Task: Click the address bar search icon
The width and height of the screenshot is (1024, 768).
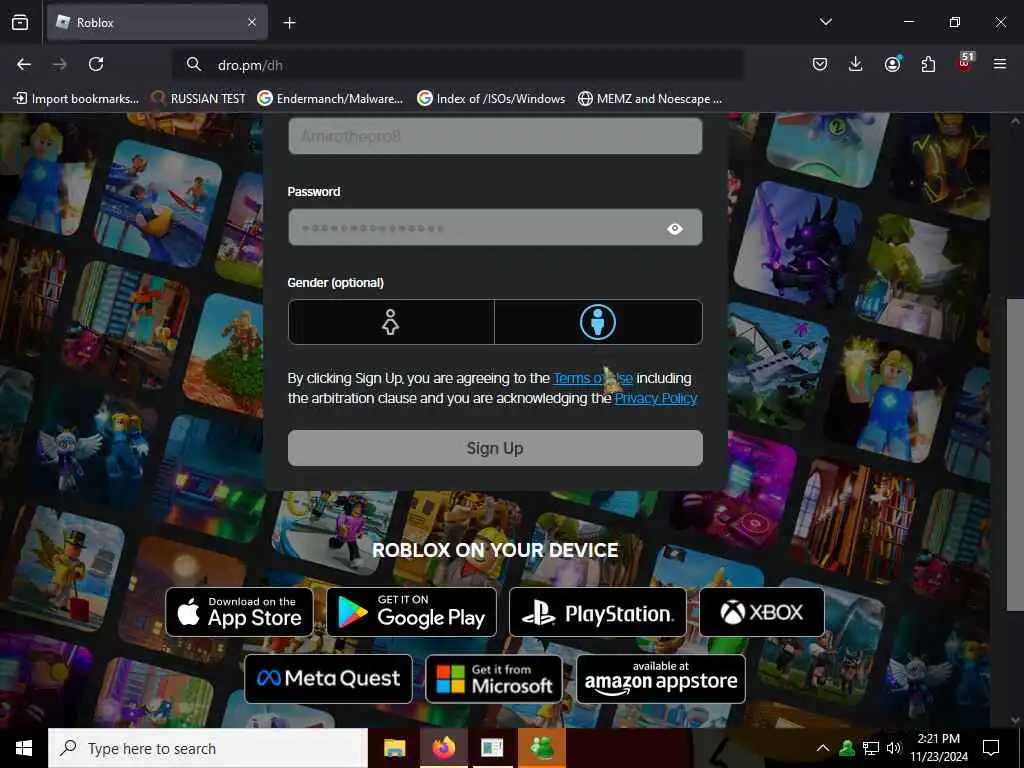Action: [x=193, y=64]
